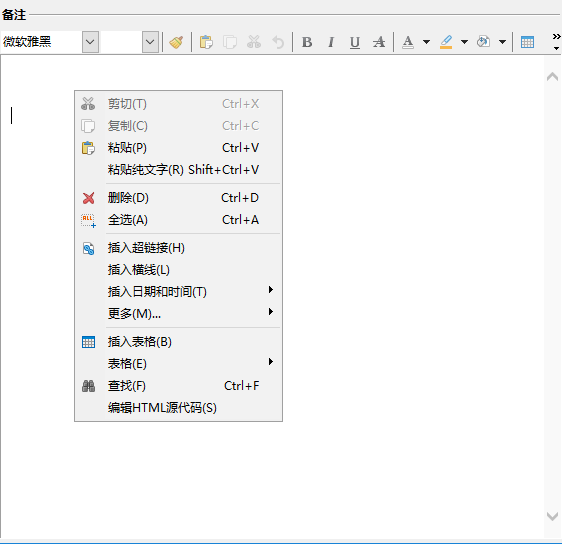Click the red X delete icon in menu
562x544 pixels.
coord(88,198)
